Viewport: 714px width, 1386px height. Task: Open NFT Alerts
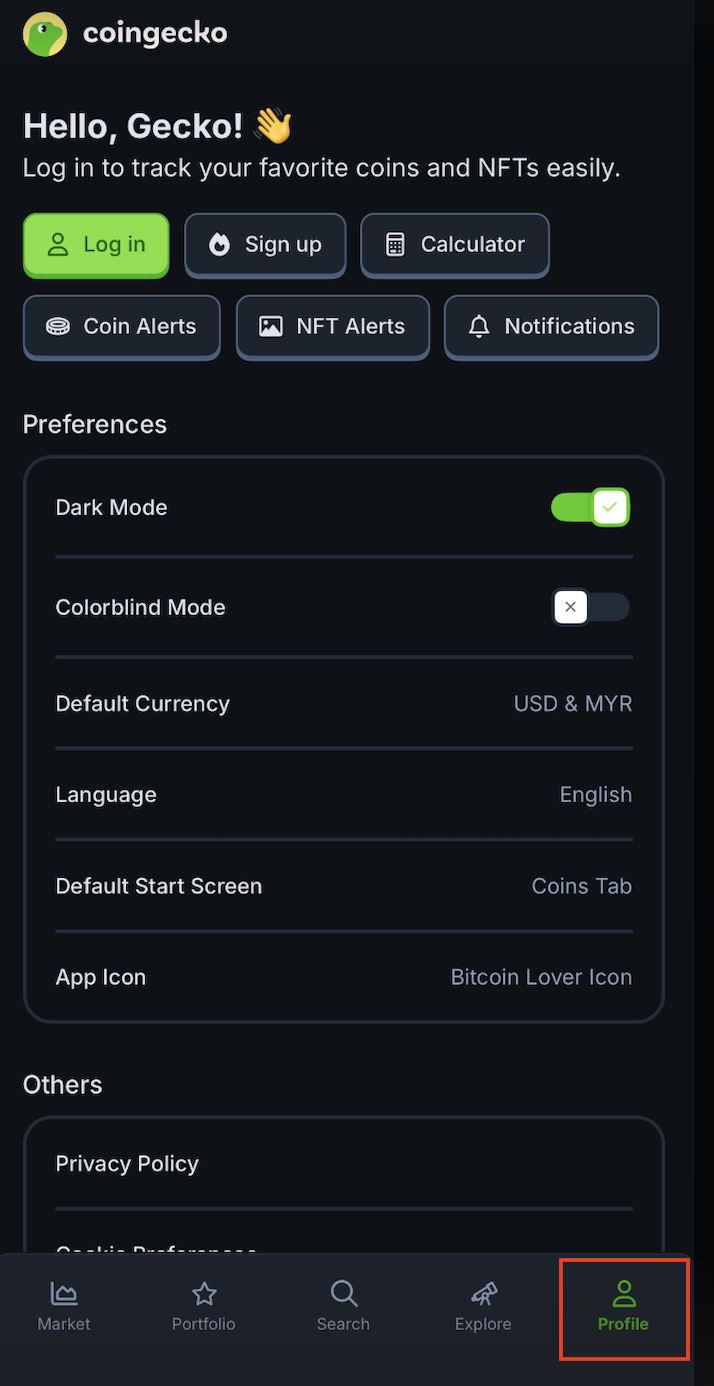(332, 327)
